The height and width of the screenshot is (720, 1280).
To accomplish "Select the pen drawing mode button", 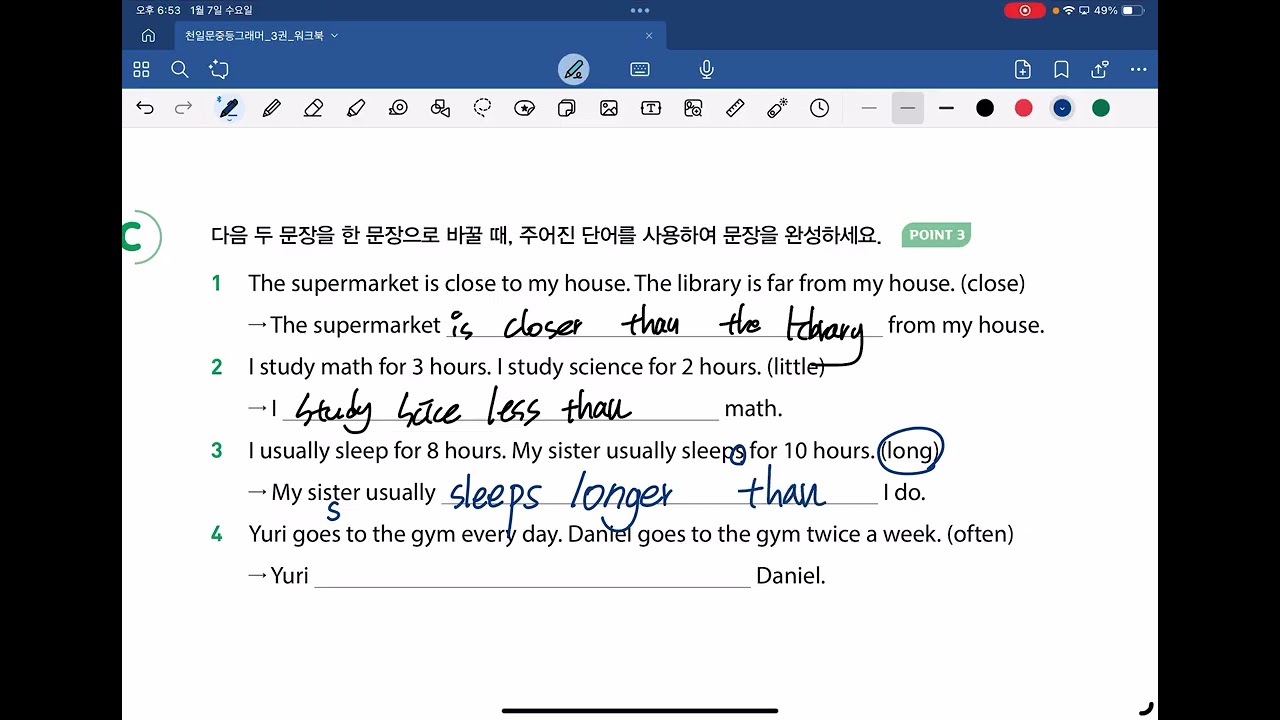I will 574,69.
